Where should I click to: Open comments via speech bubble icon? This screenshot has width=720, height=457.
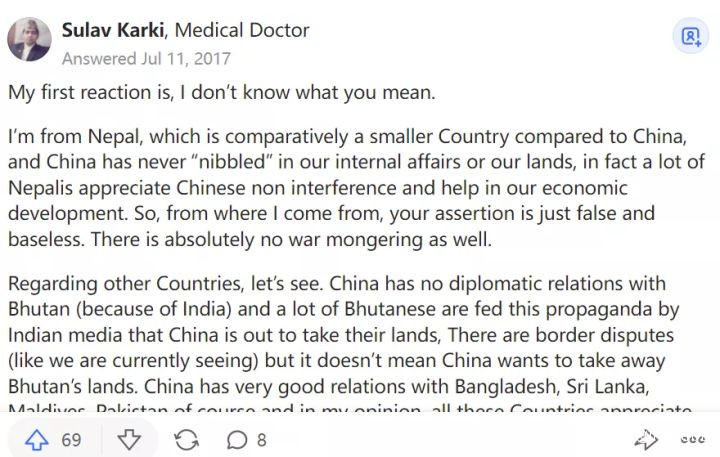click(x=237, y=440)
